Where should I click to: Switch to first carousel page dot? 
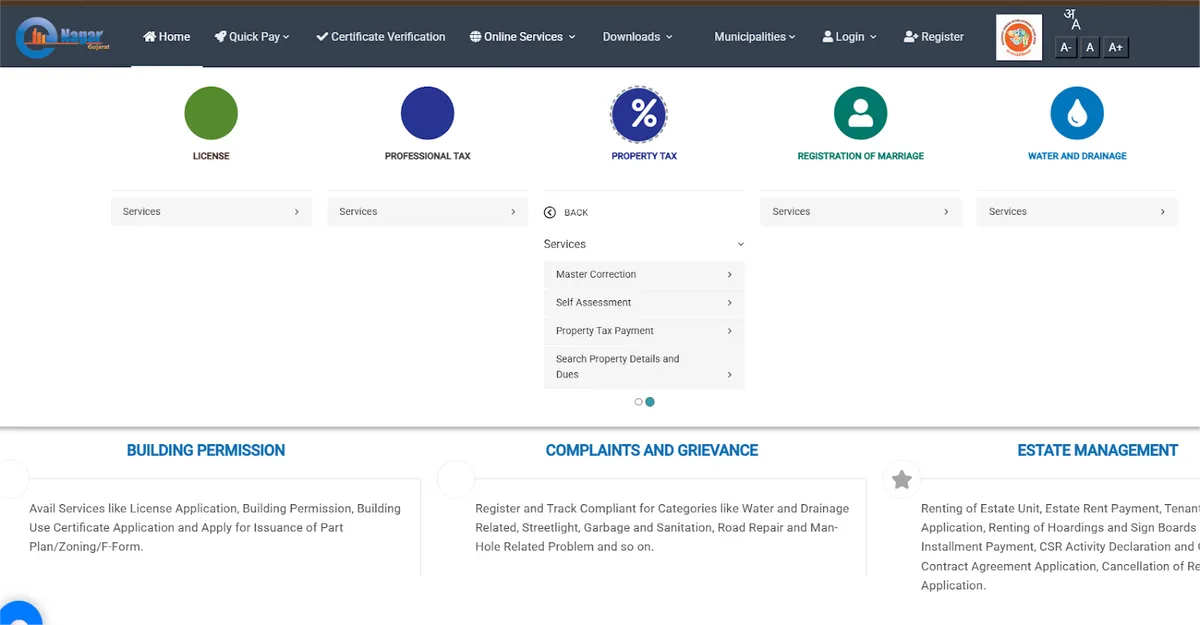click(639, 402)
